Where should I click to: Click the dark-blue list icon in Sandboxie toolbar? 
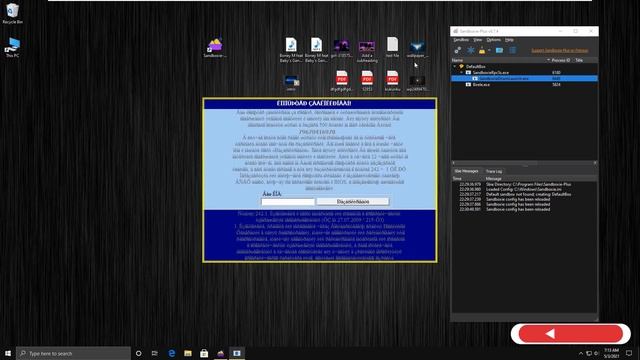pyautogui.click(x=513, y=50)
